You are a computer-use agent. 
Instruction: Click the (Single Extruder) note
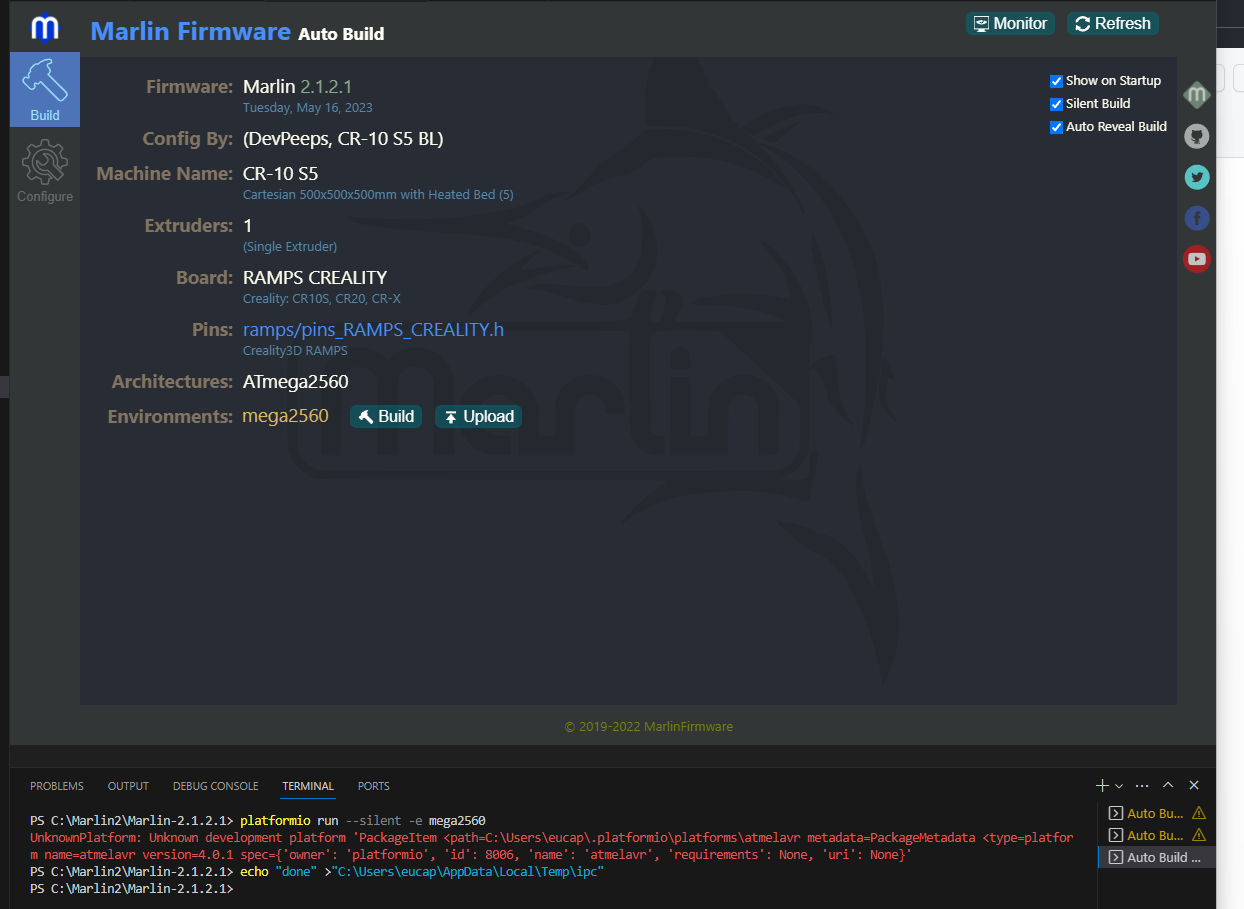[x=290, y=246]
